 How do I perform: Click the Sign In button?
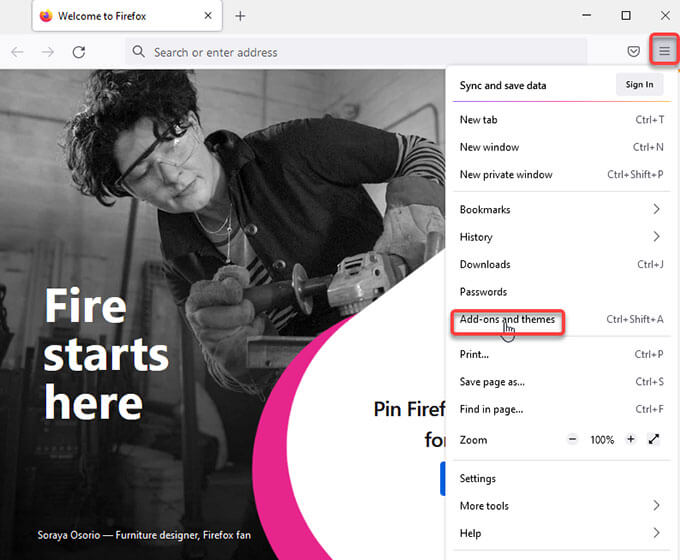pyautogui.click(x=639, y=85)
